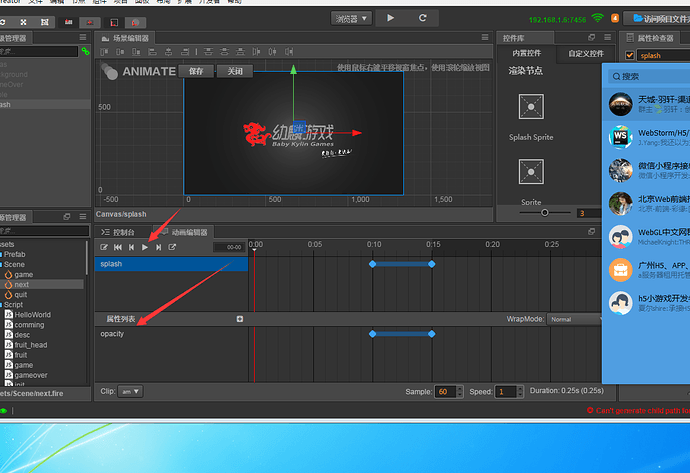Image resolution: width=690 pixels, height=473 pixels.
Task: Open assets panel hamburger menu
Action: tap(83, 216)
